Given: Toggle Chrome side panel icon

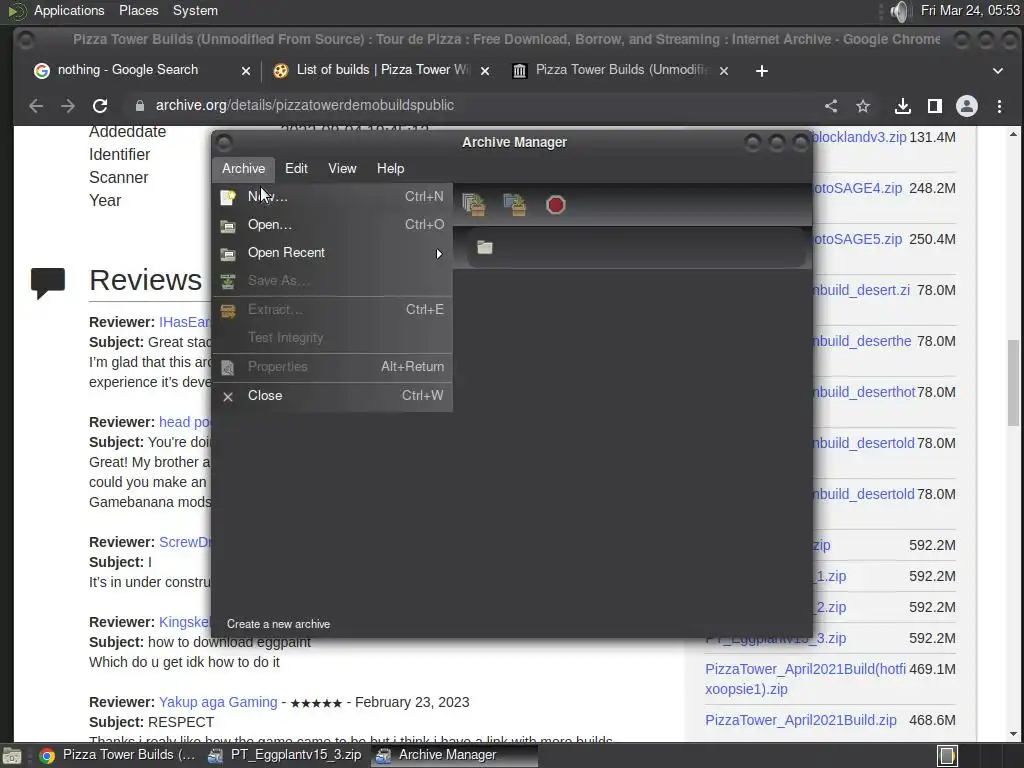Looking at the screenshot, I should [935, 106].
